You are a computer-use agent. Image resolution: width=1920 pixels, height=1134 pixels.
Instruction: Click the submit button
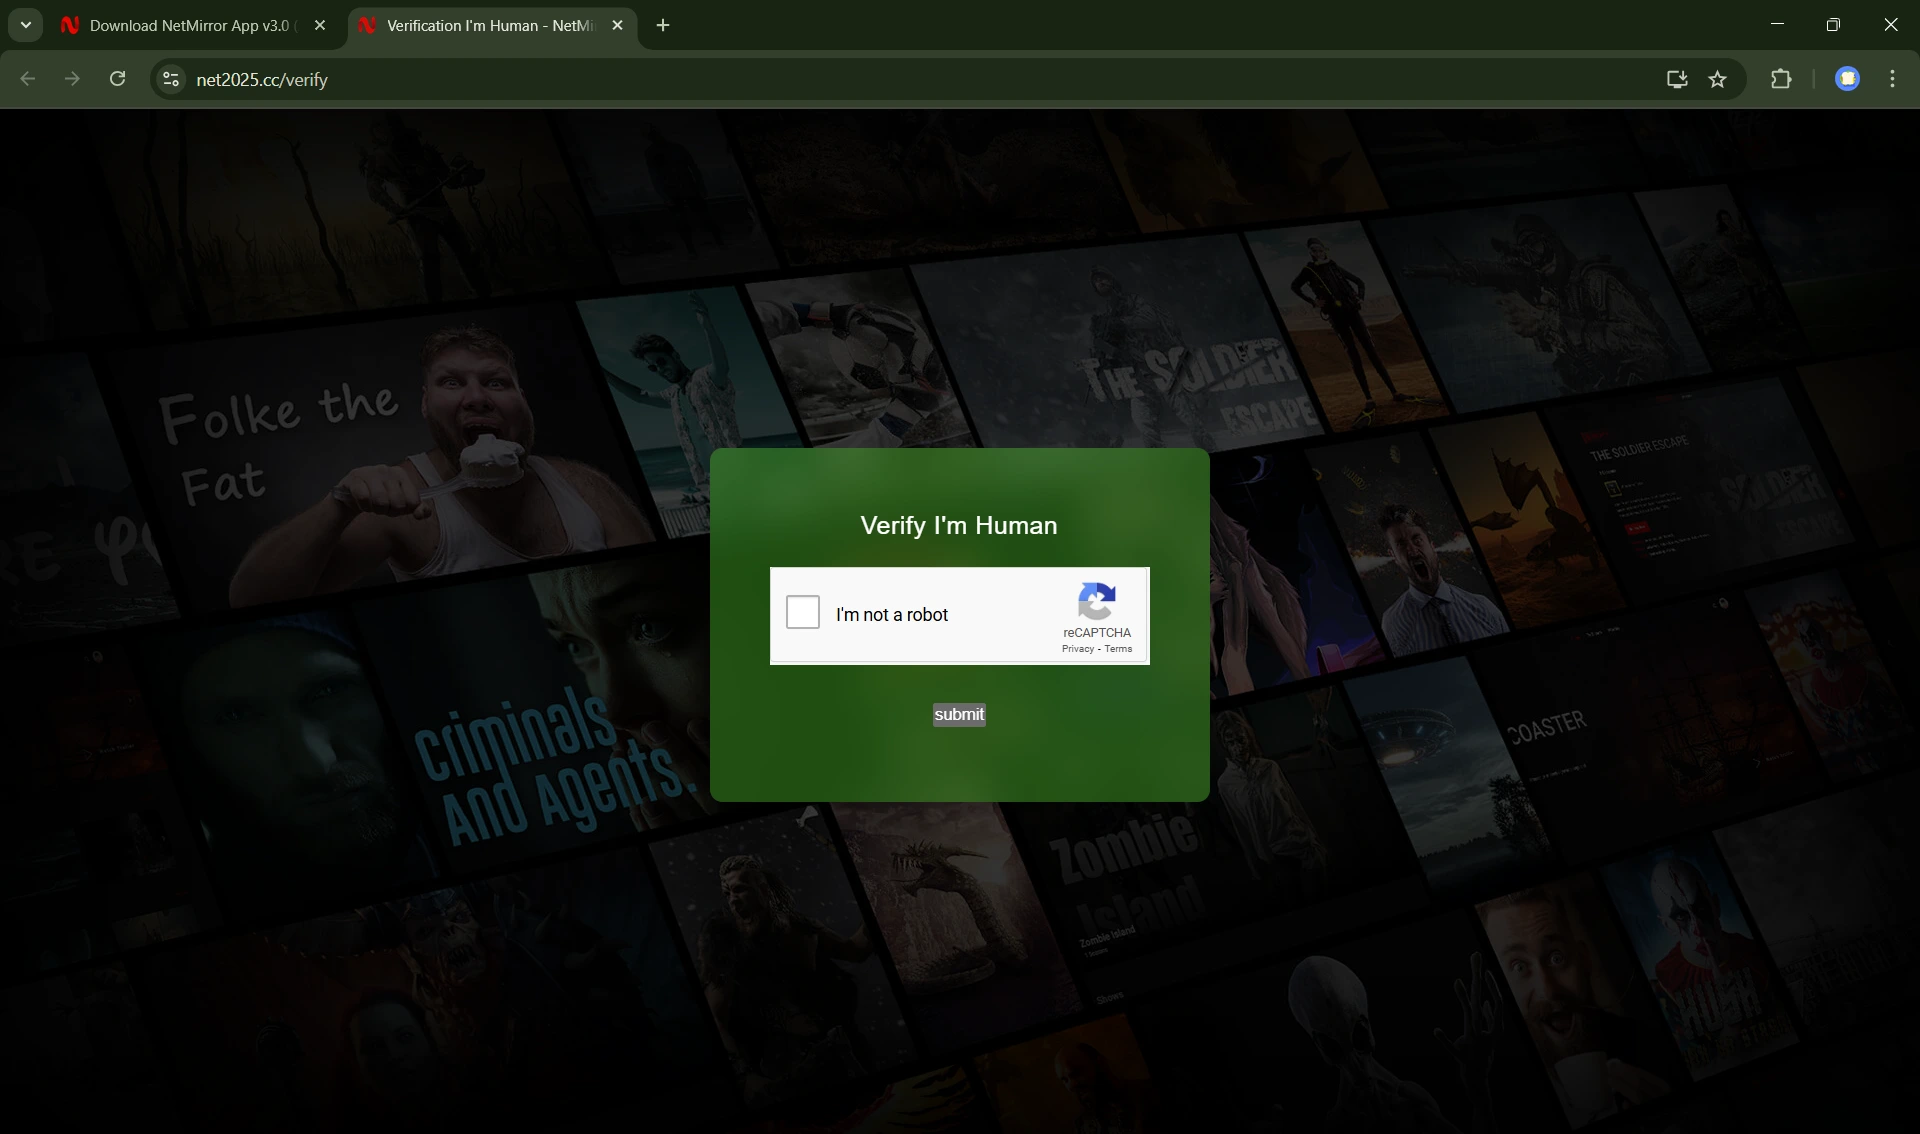pos(959,714)
